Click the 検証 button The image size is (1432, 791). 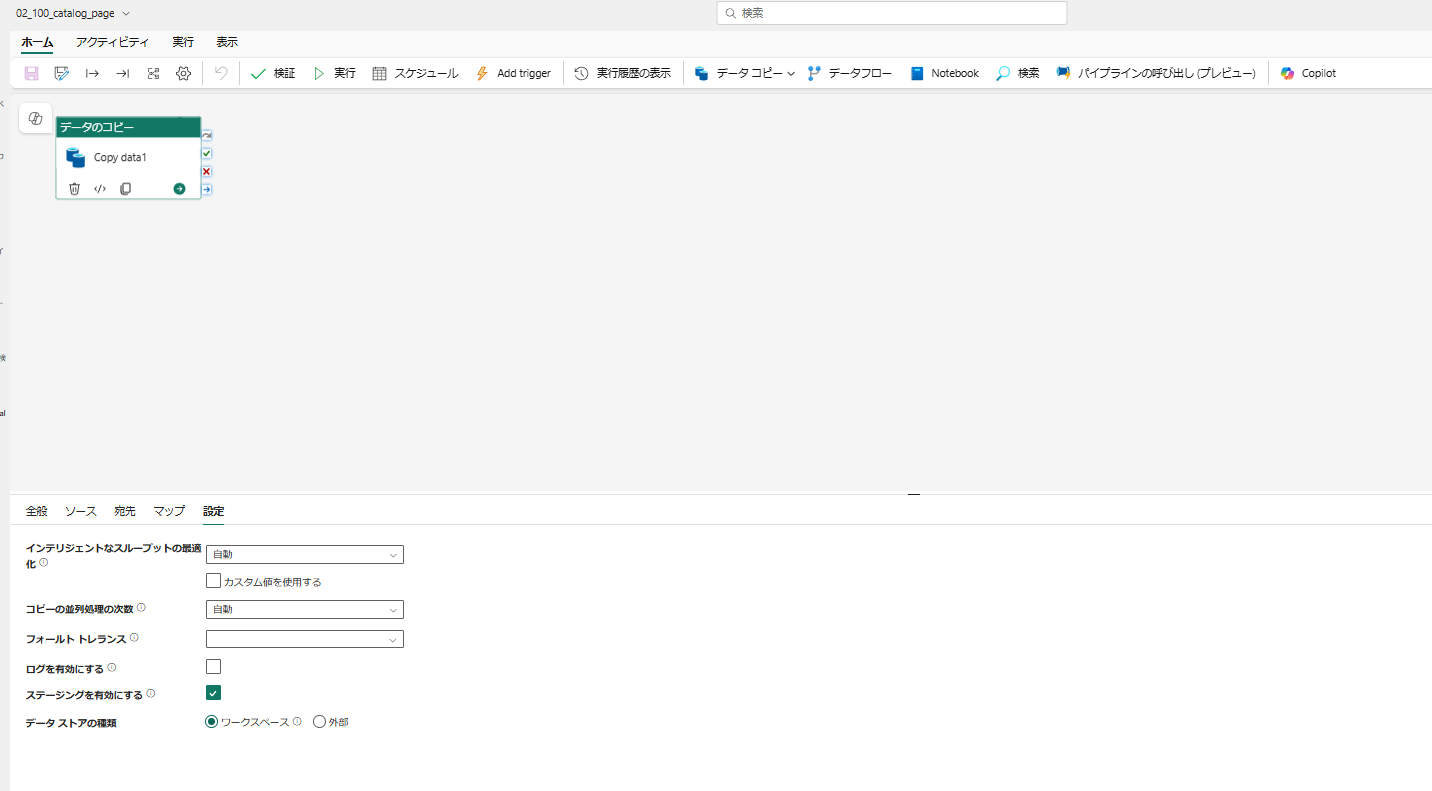(x=273, y=73)
